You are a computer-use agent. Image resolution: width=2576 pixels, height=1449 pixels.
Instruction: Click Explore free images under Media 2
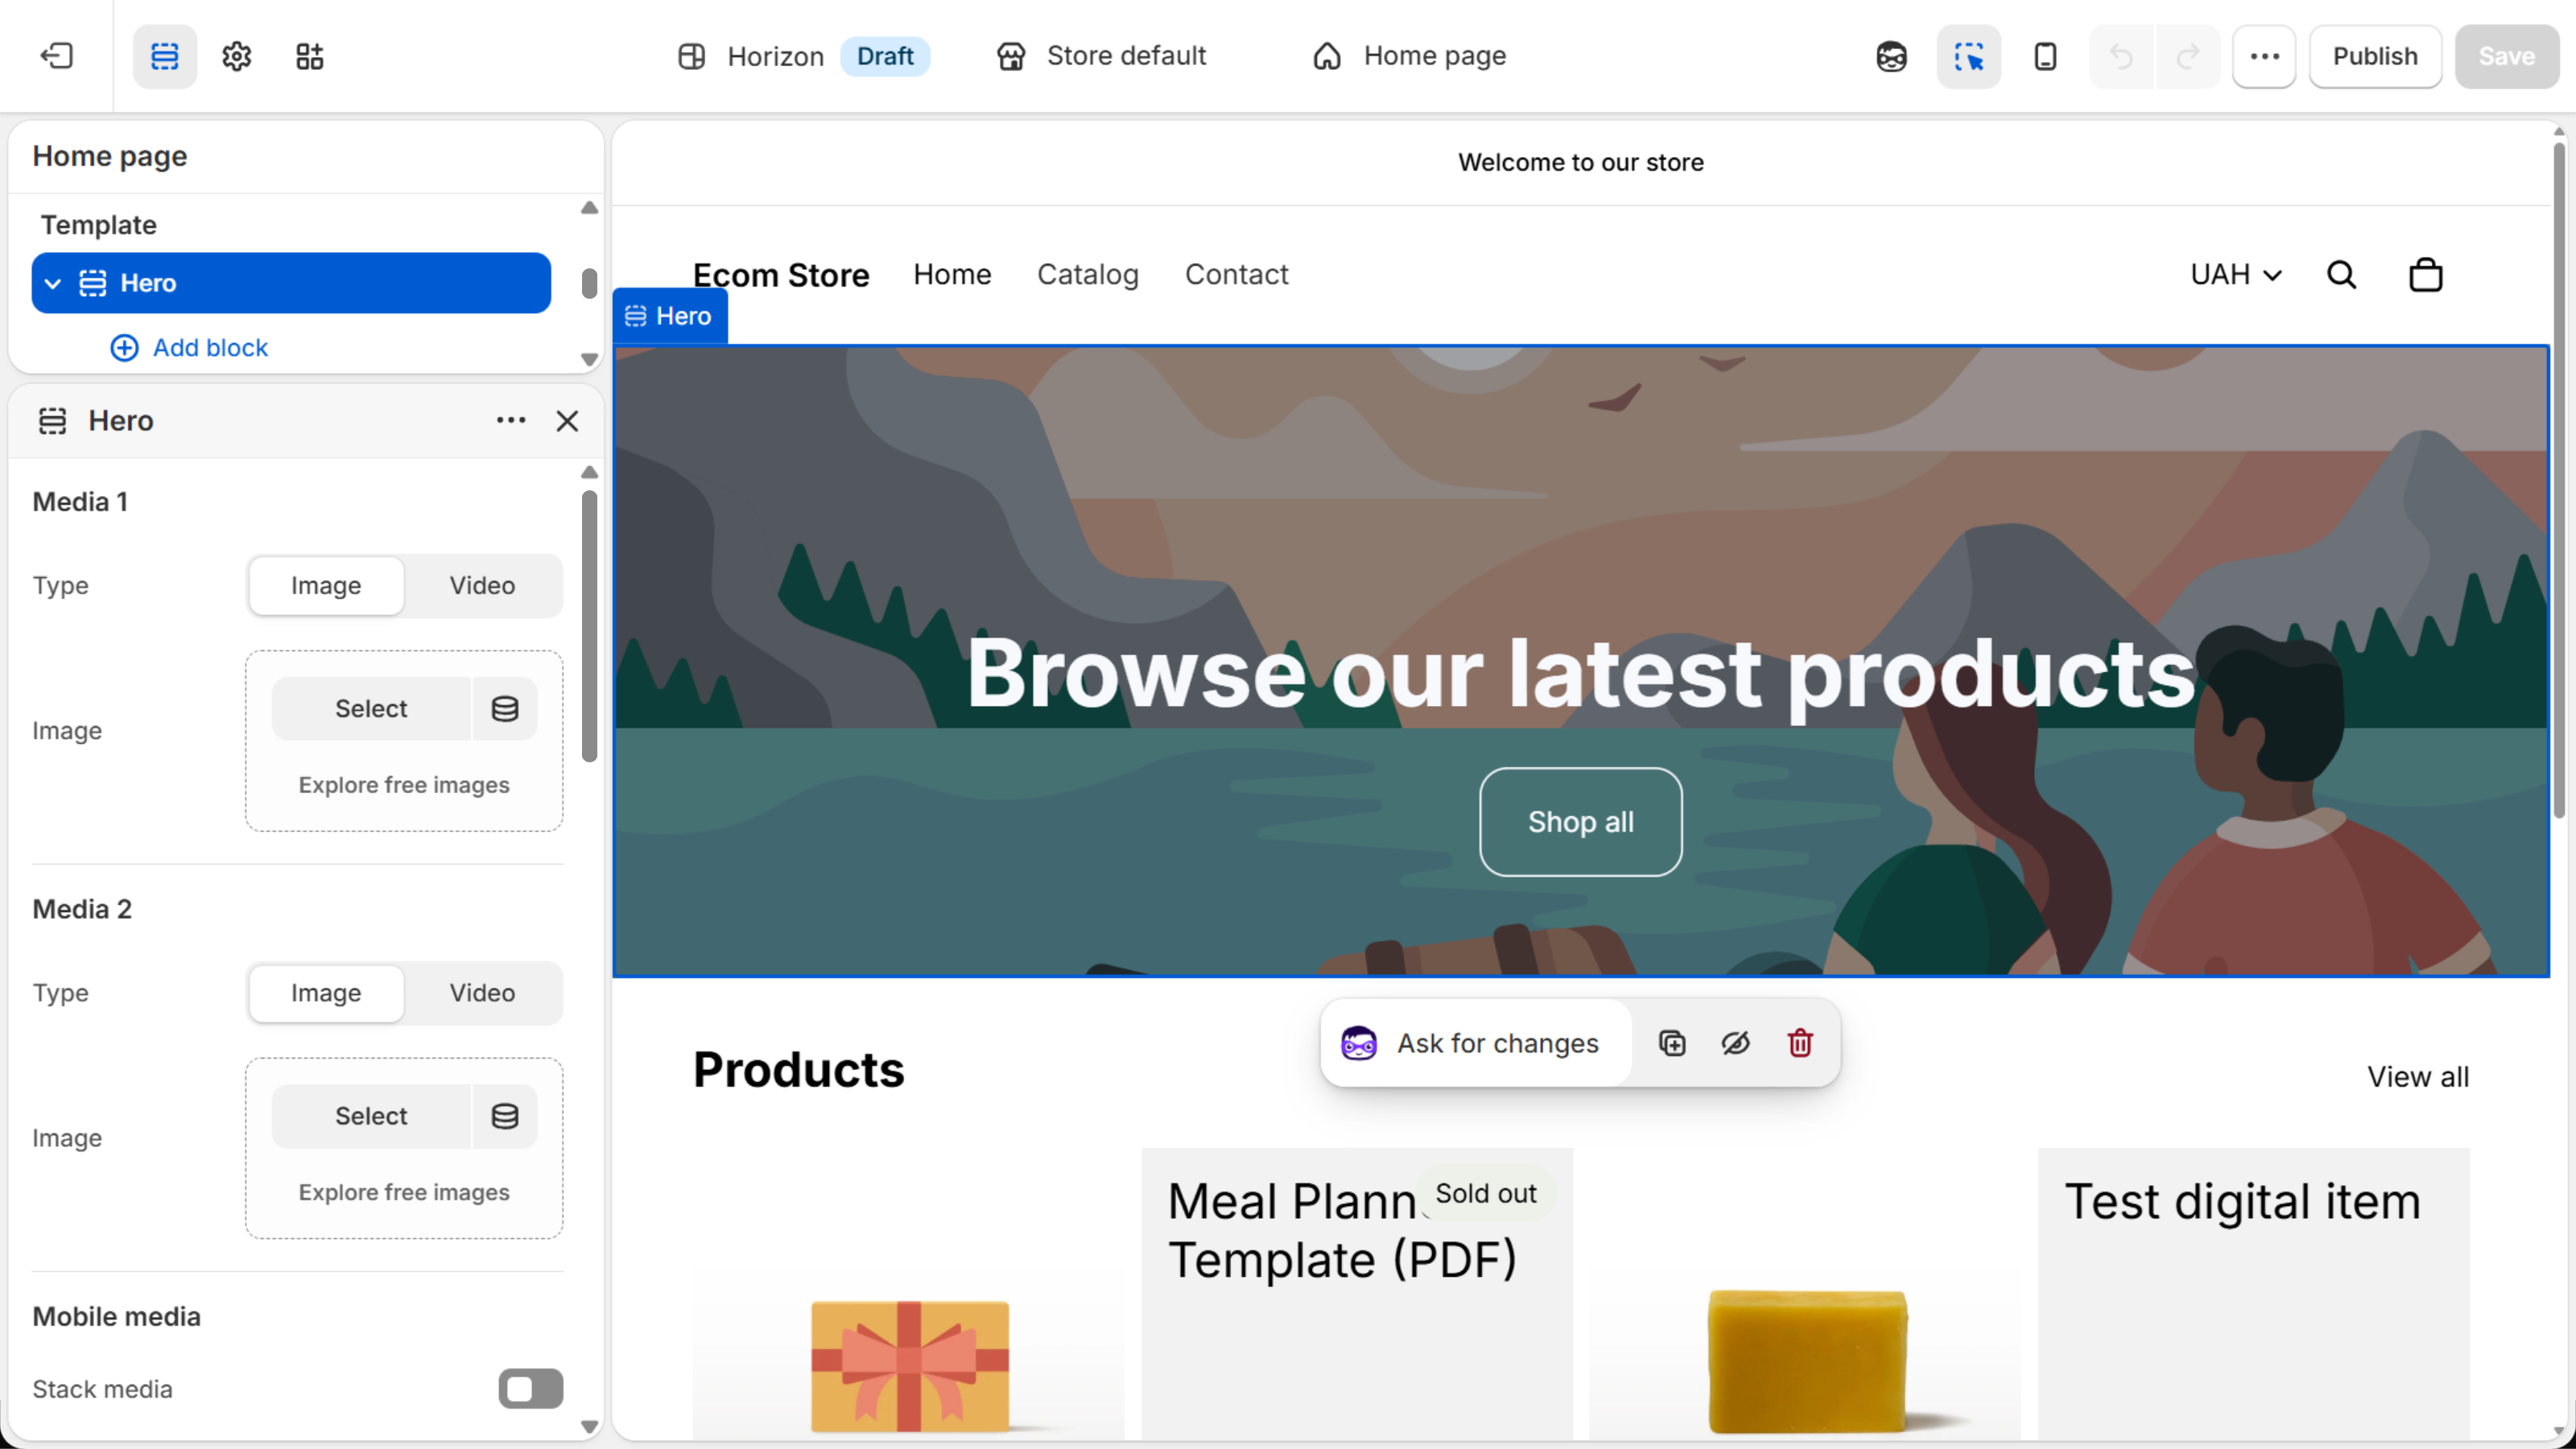404,1192
